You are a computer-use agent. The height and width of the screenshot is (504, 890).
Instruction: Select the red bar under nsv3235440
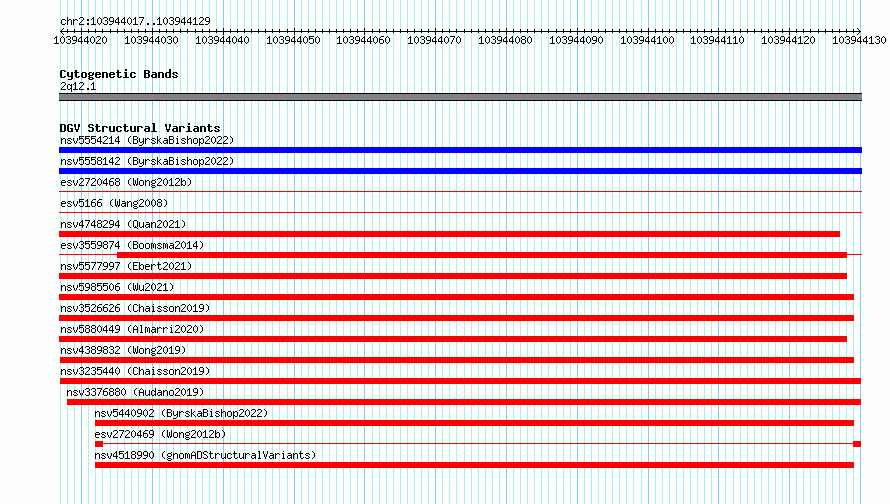coord(460,381)
